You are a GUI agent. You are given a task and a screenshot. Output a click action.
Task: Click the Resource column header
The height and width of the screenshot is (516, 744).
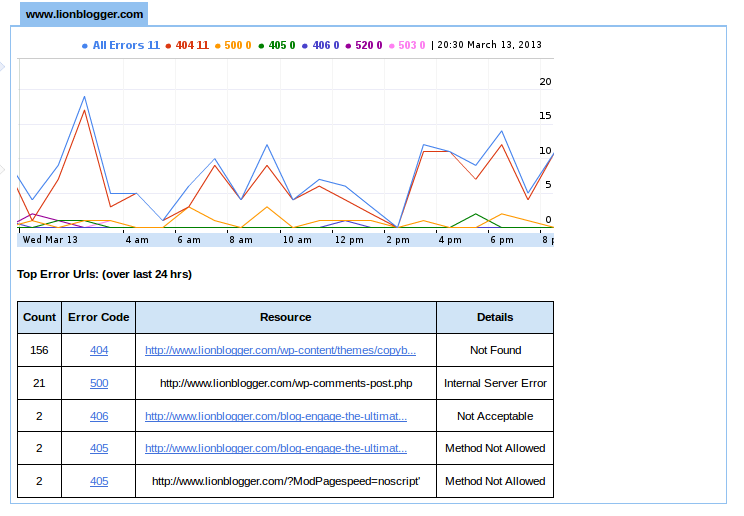[285, 317]
